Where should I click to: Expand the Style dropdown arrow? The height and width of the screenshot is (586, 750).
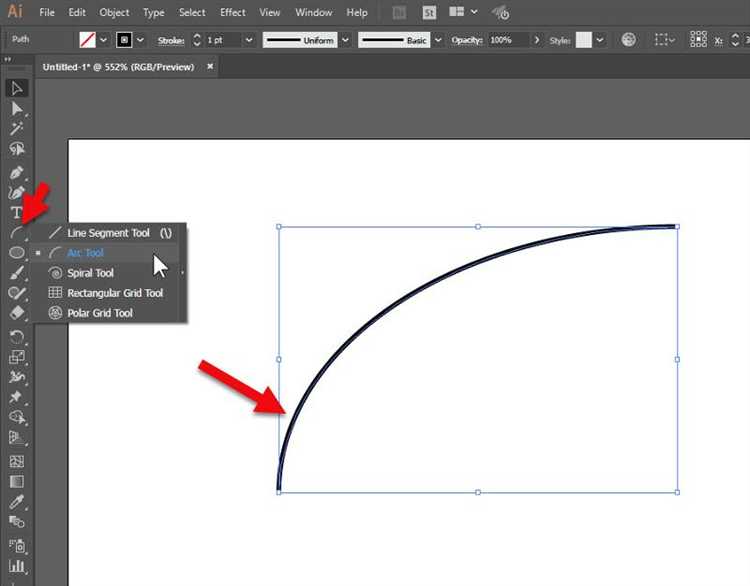[x=599, y=40]
